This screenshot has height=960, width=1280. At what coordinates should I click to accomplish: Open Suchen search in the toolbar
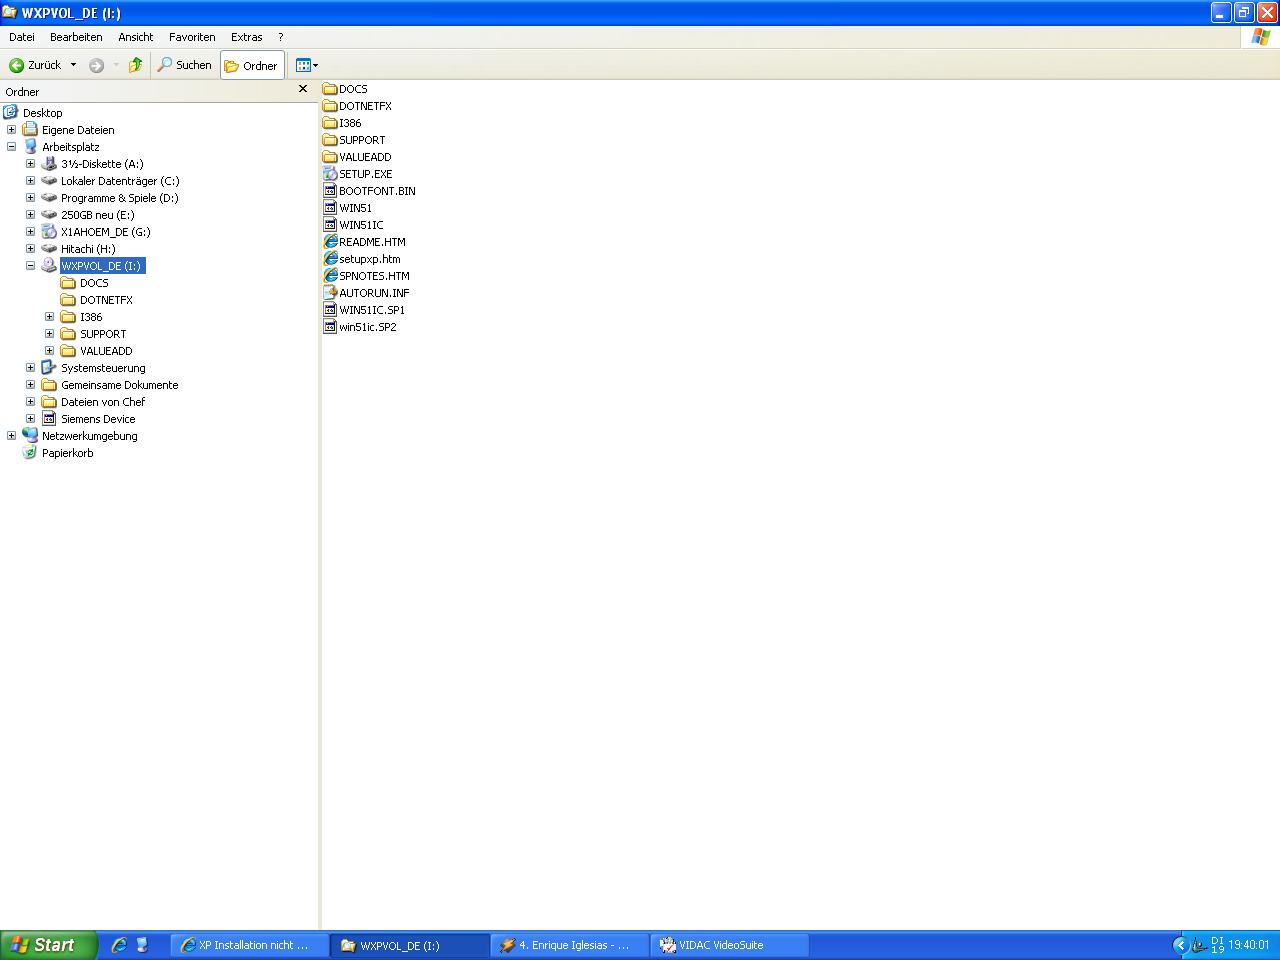tap(184, 65)
